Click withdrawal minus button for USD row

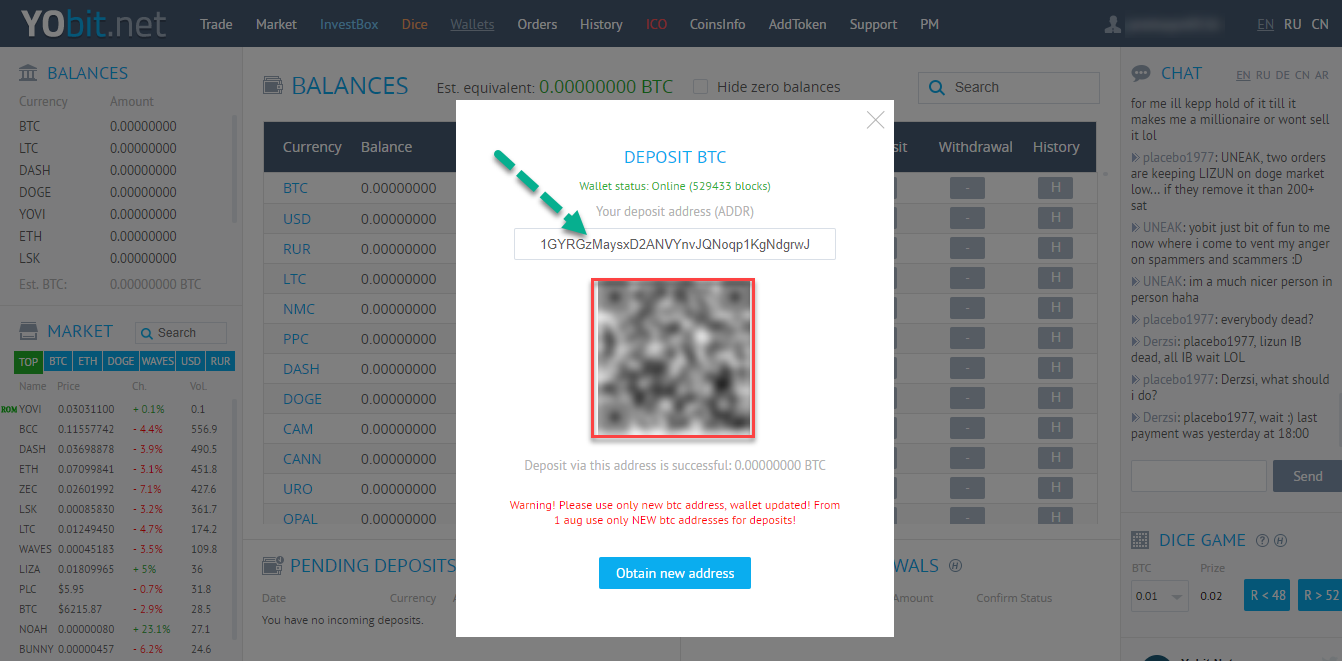click(x=967, y=218)
